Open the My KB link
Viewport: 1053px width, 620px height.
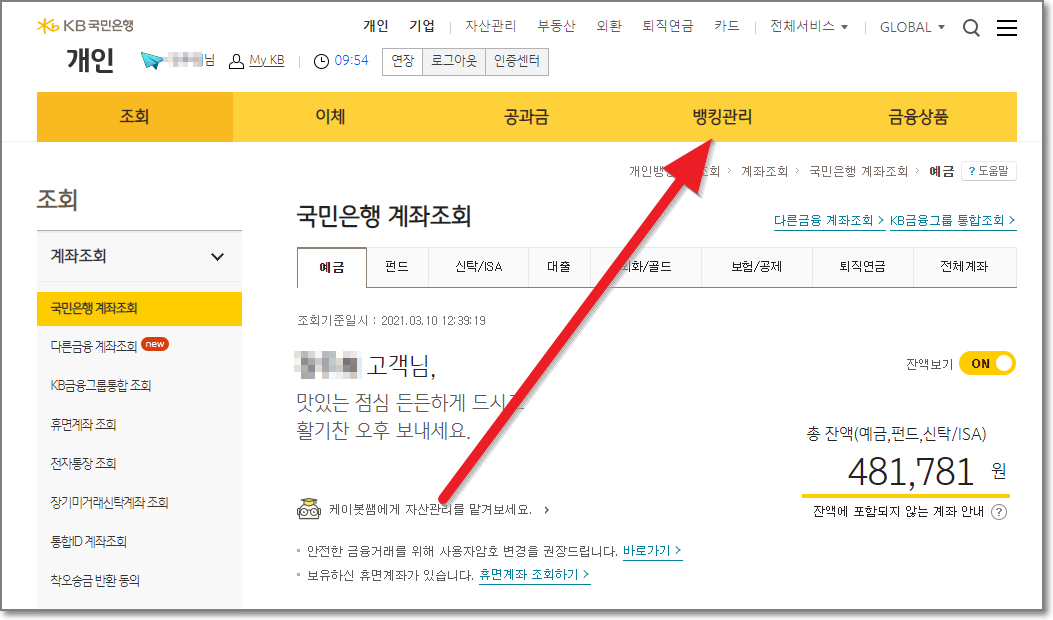point(267,60)
